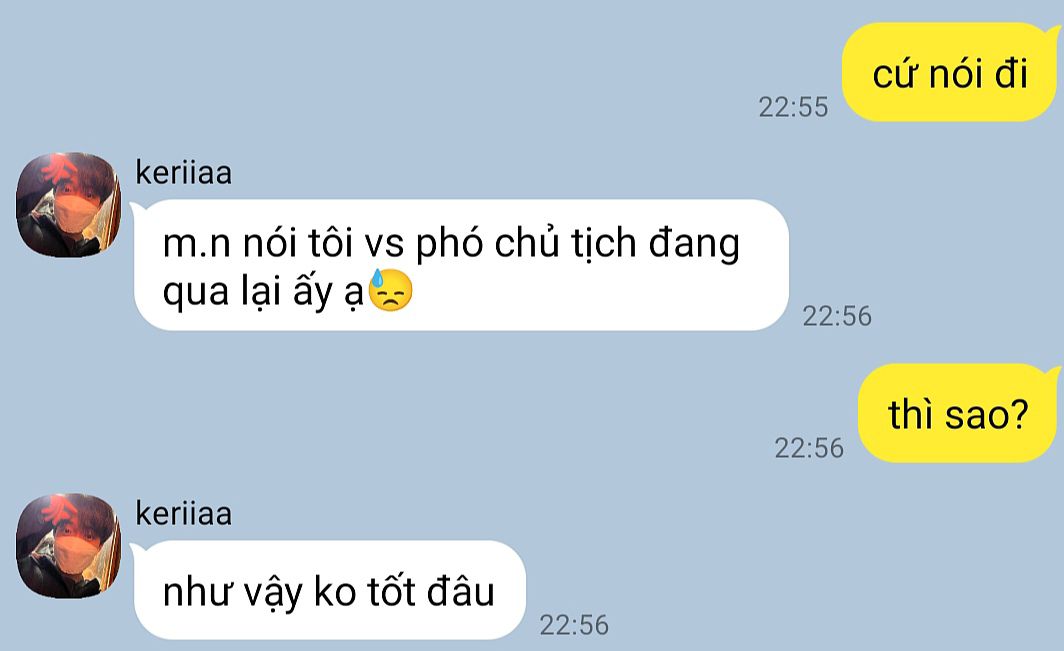Select the yellow "cứ nói đi" bubble
The image size is (1064, 651).
[950, 72]
